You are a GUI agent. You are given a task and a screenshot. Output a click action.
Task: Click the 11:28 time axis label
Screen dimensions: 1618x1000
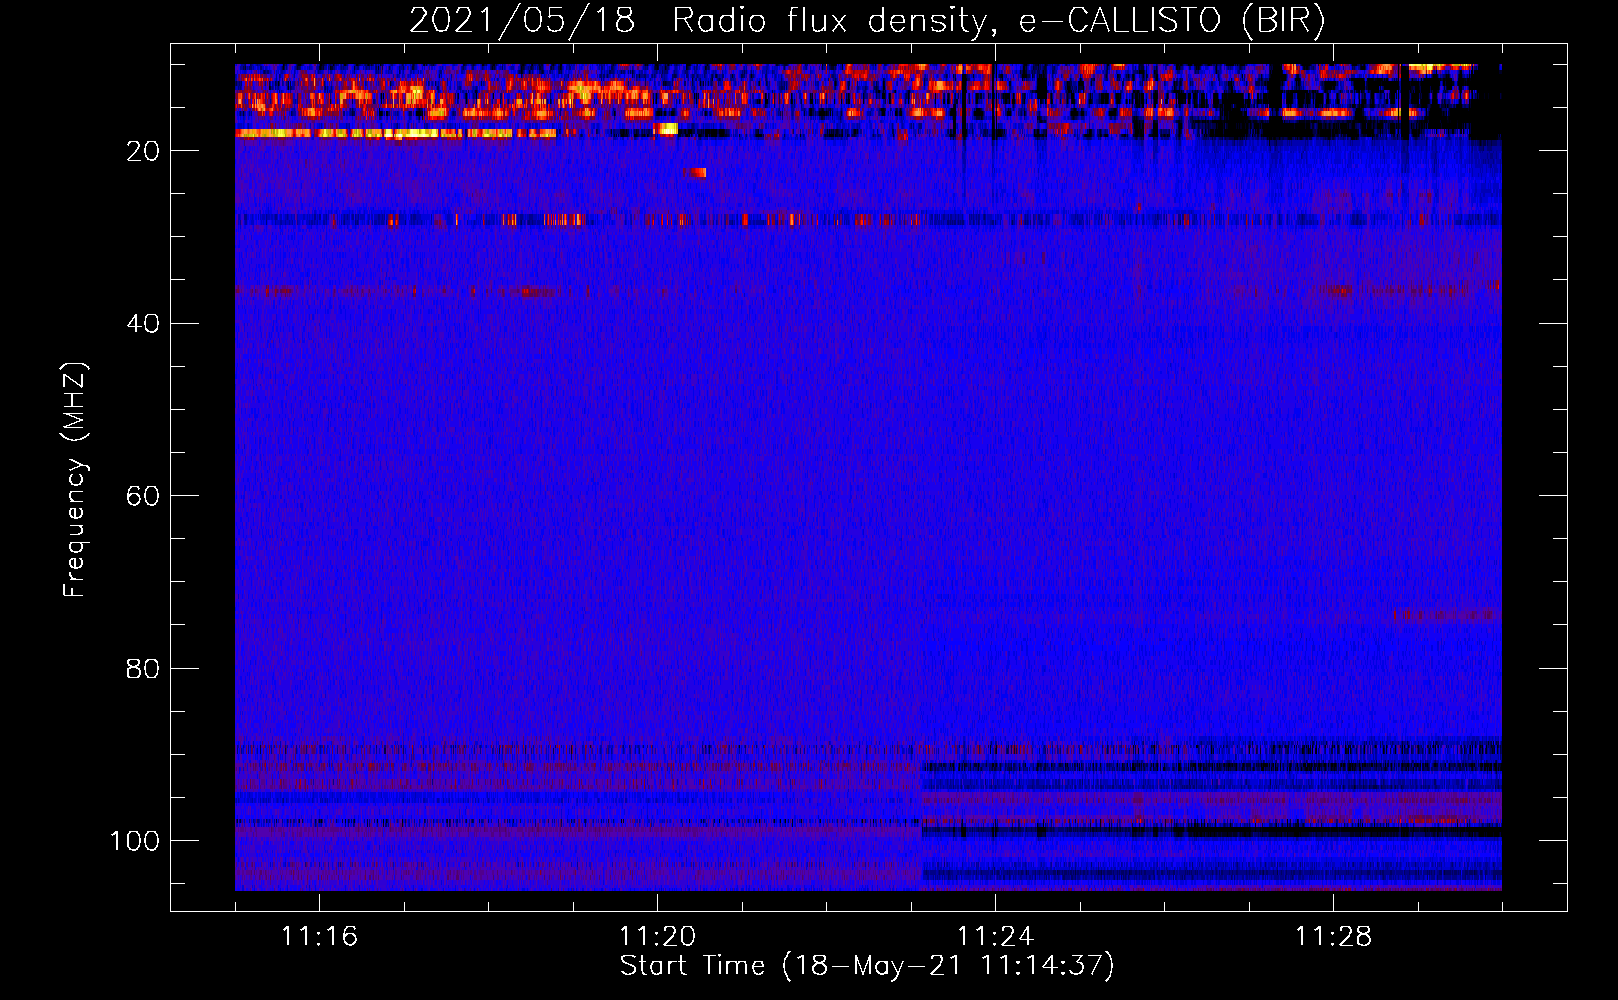(x=1333, y=937)
